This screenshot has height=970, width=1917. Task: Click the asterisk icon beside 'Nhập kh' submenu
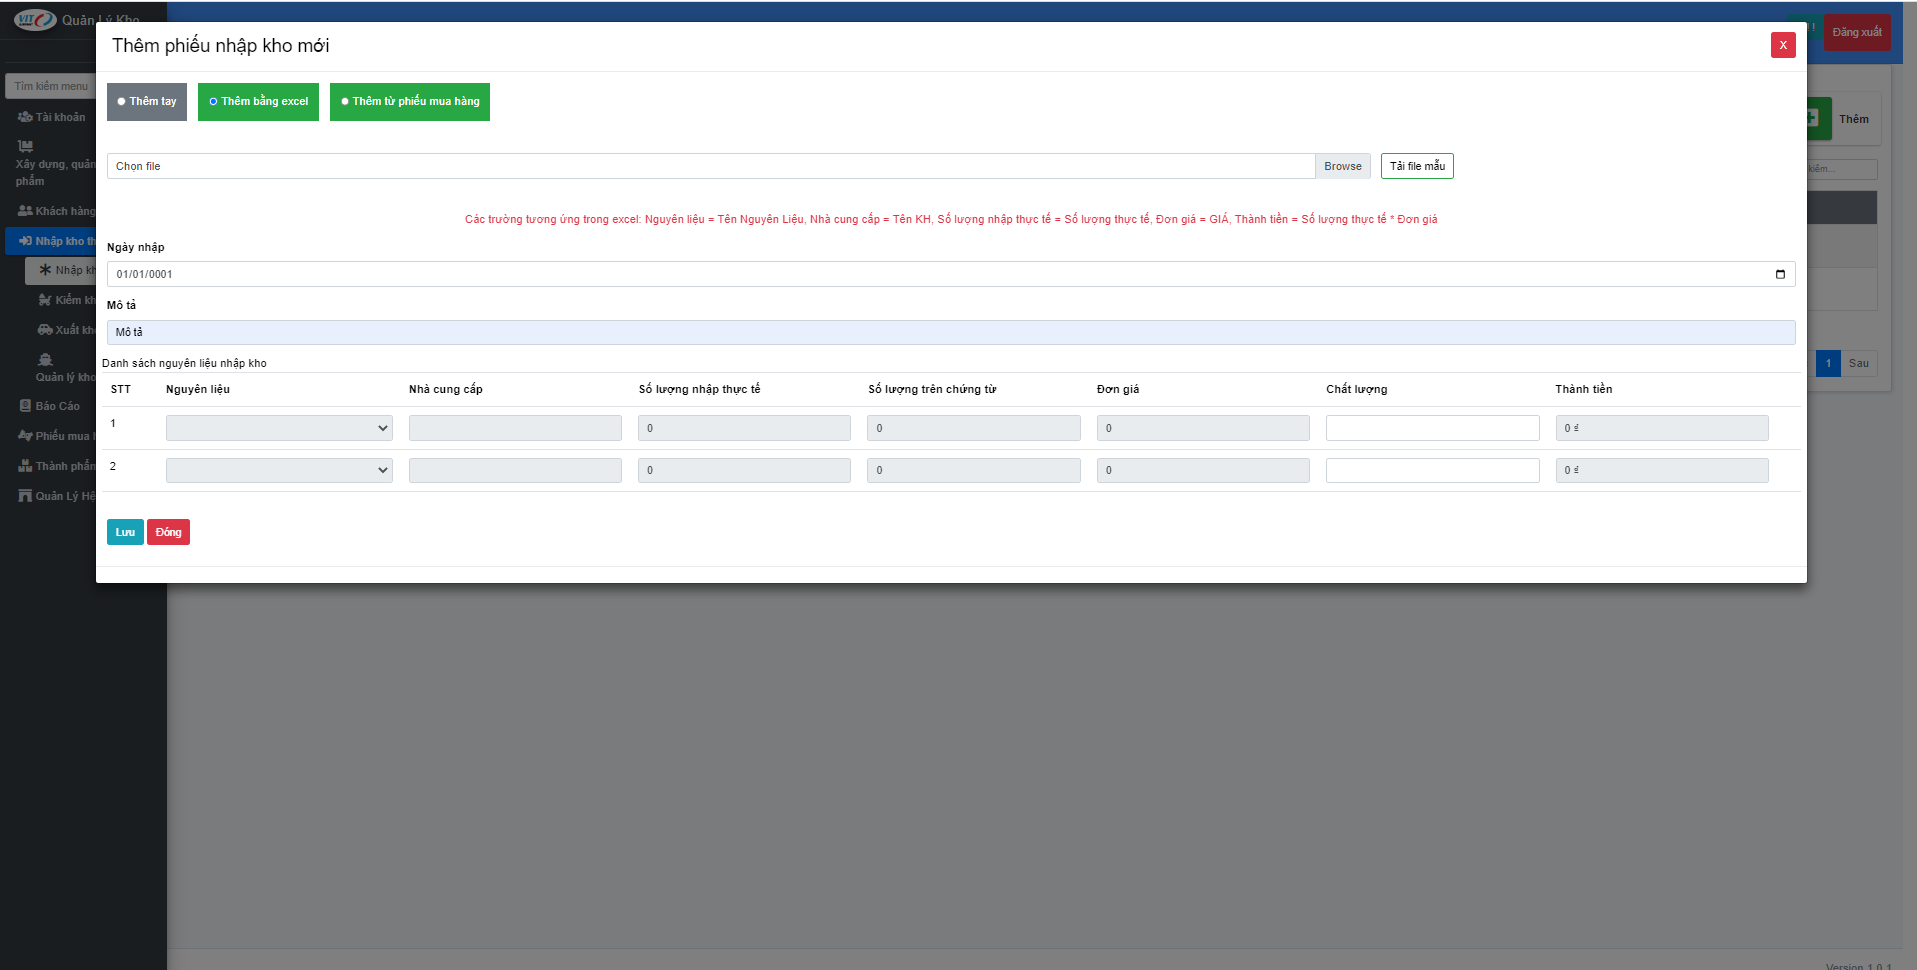tap(45, 270)
